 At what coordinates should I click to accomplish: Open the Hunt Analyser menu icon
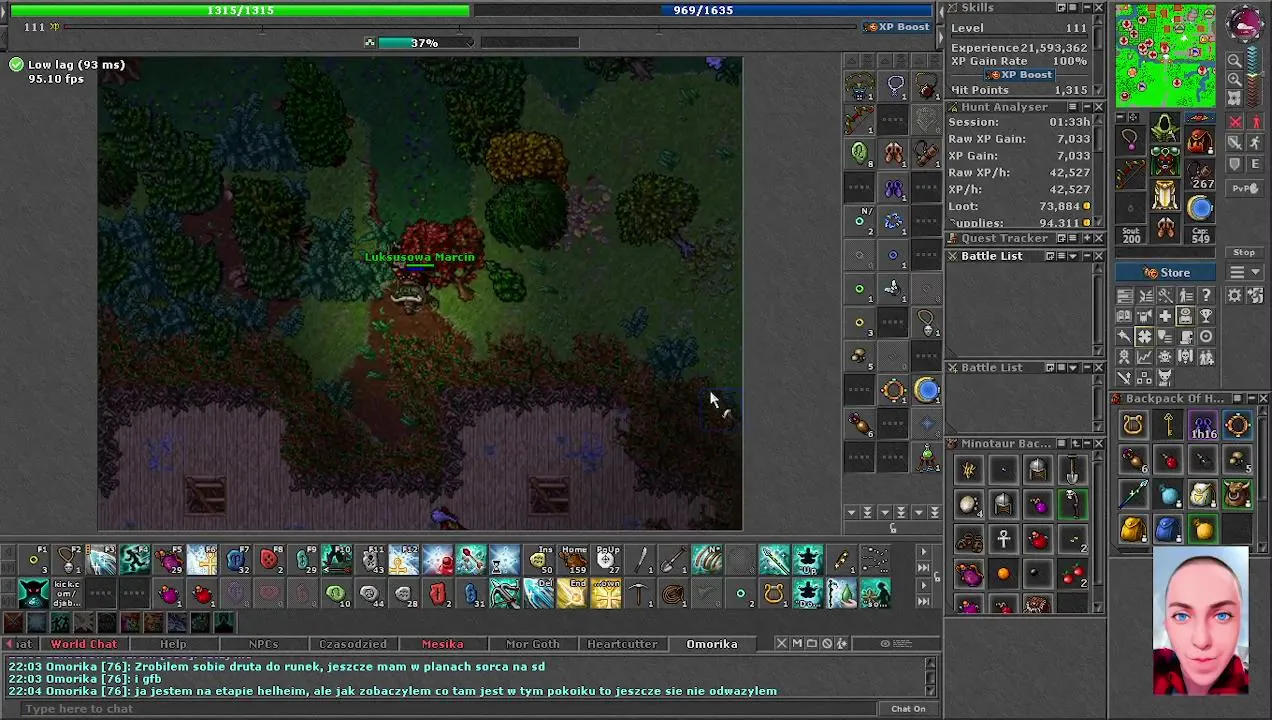point(1073,107)
